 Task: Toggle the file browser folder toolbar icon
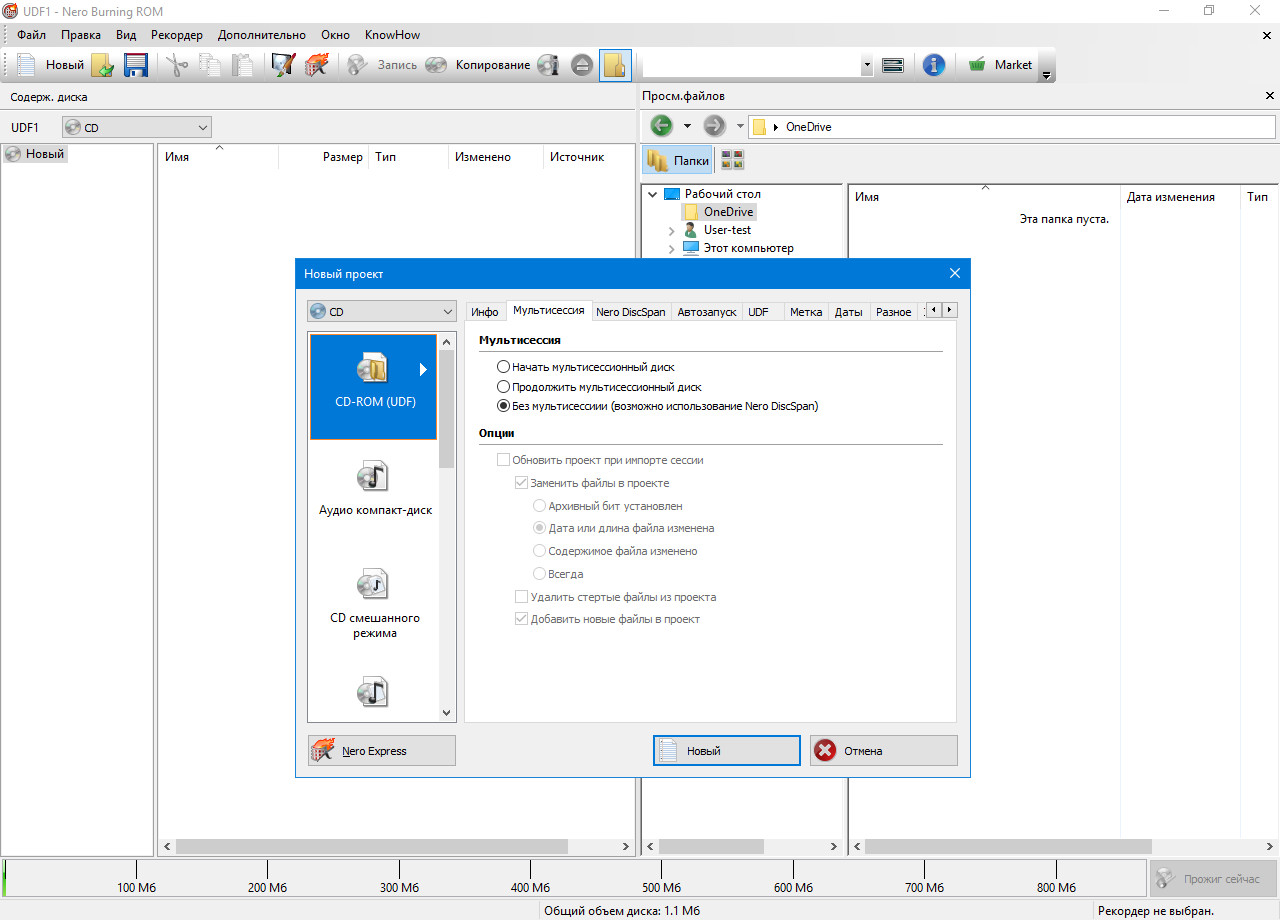pyautogui.click(x=615, y=65)
